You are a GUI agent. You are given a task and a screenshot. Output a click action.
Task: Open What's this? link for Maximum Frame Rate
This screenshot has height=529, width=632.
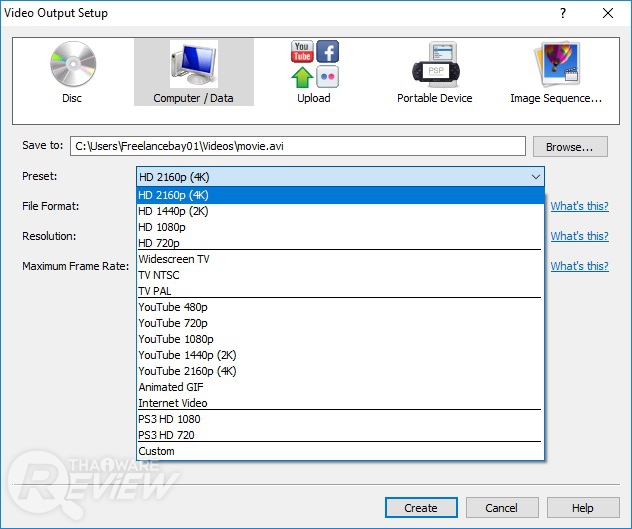[x=580, y=266]
